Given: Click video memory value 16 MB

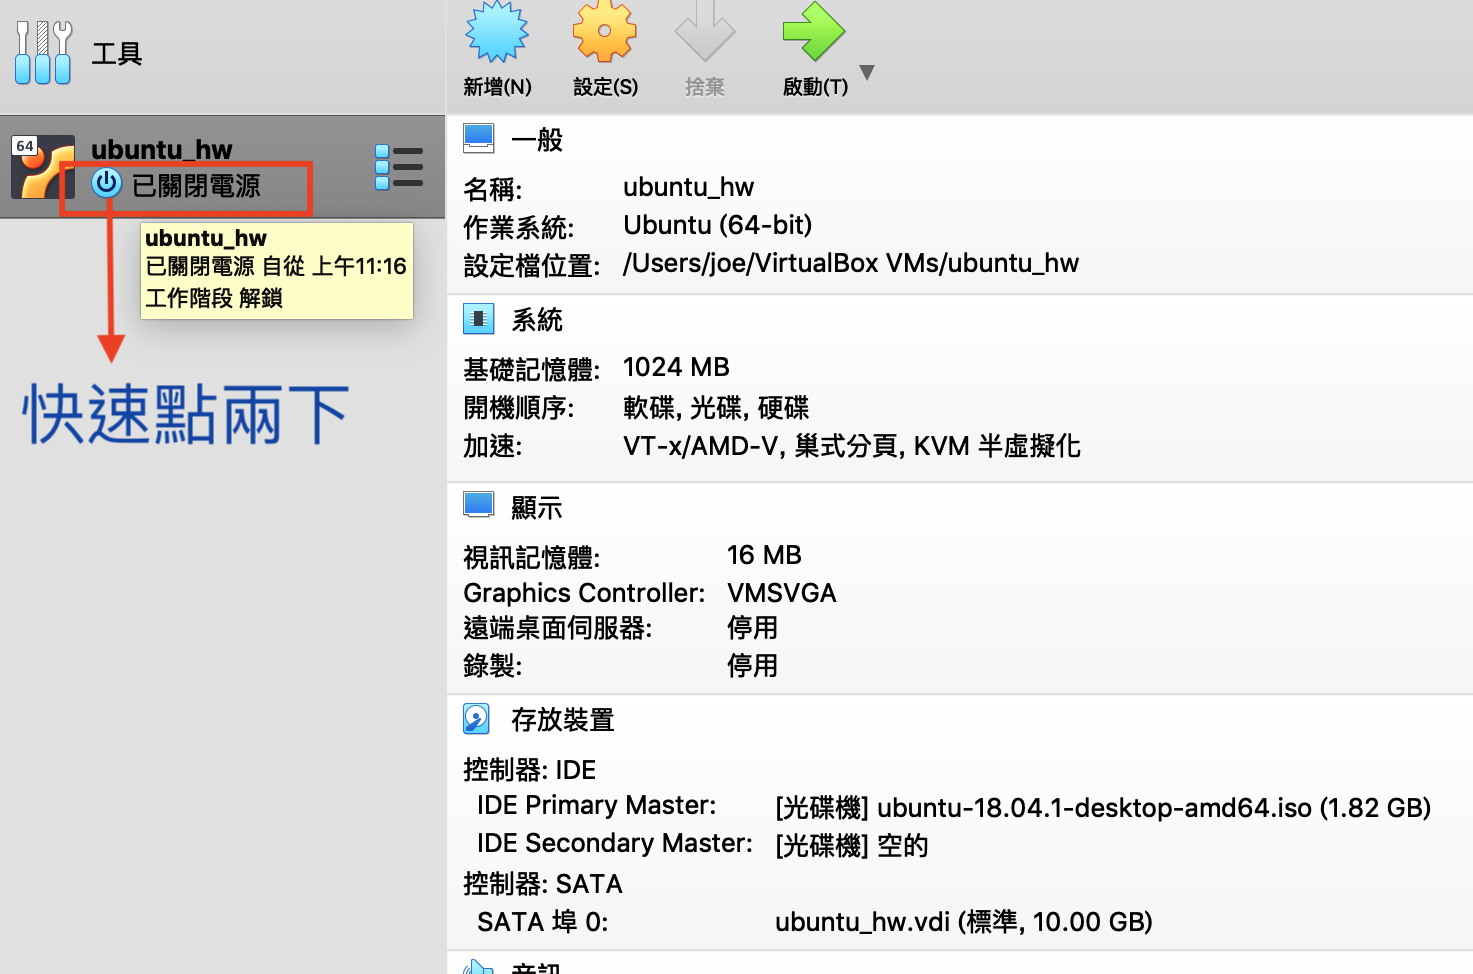Looking at the screenshot, I should [x=764, y=555].
